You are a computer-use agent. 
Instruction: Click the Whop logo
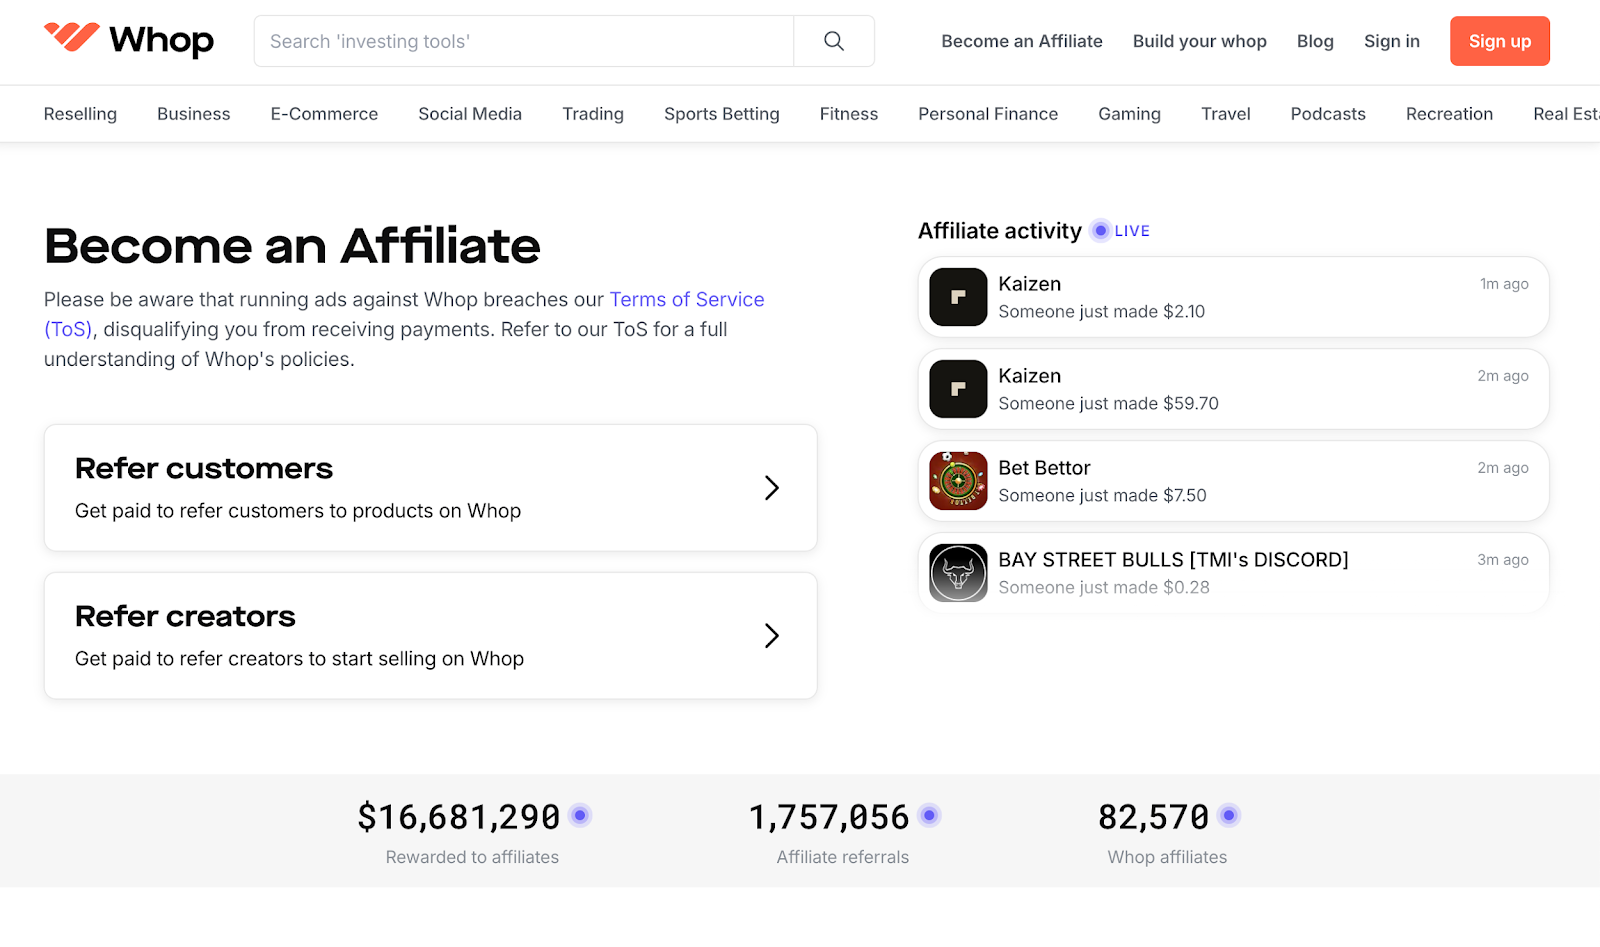[x=128, y=40]
